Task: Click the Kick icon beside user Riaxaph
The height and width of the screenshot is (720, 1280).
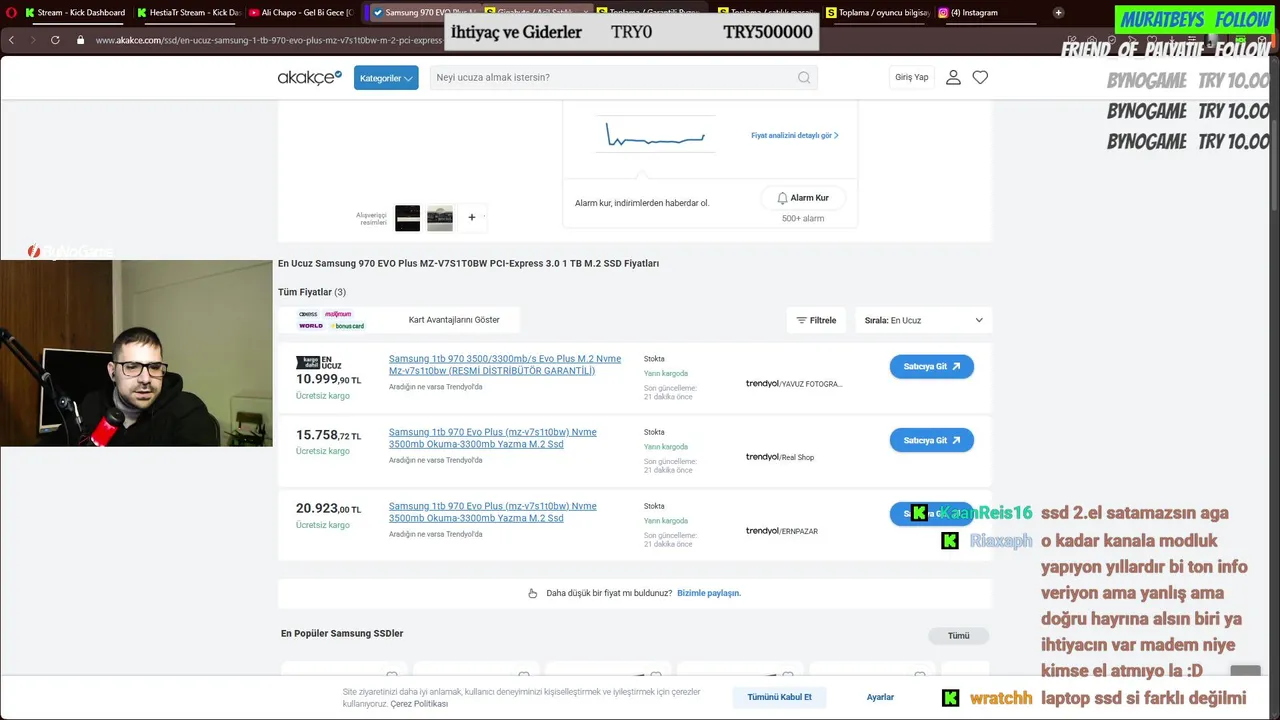Action: [950, 541]
